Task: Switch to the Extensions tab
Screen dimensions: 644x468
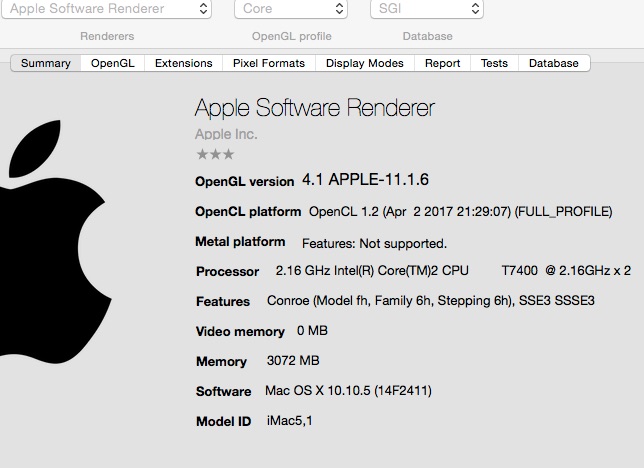Action: coord(184,63)
